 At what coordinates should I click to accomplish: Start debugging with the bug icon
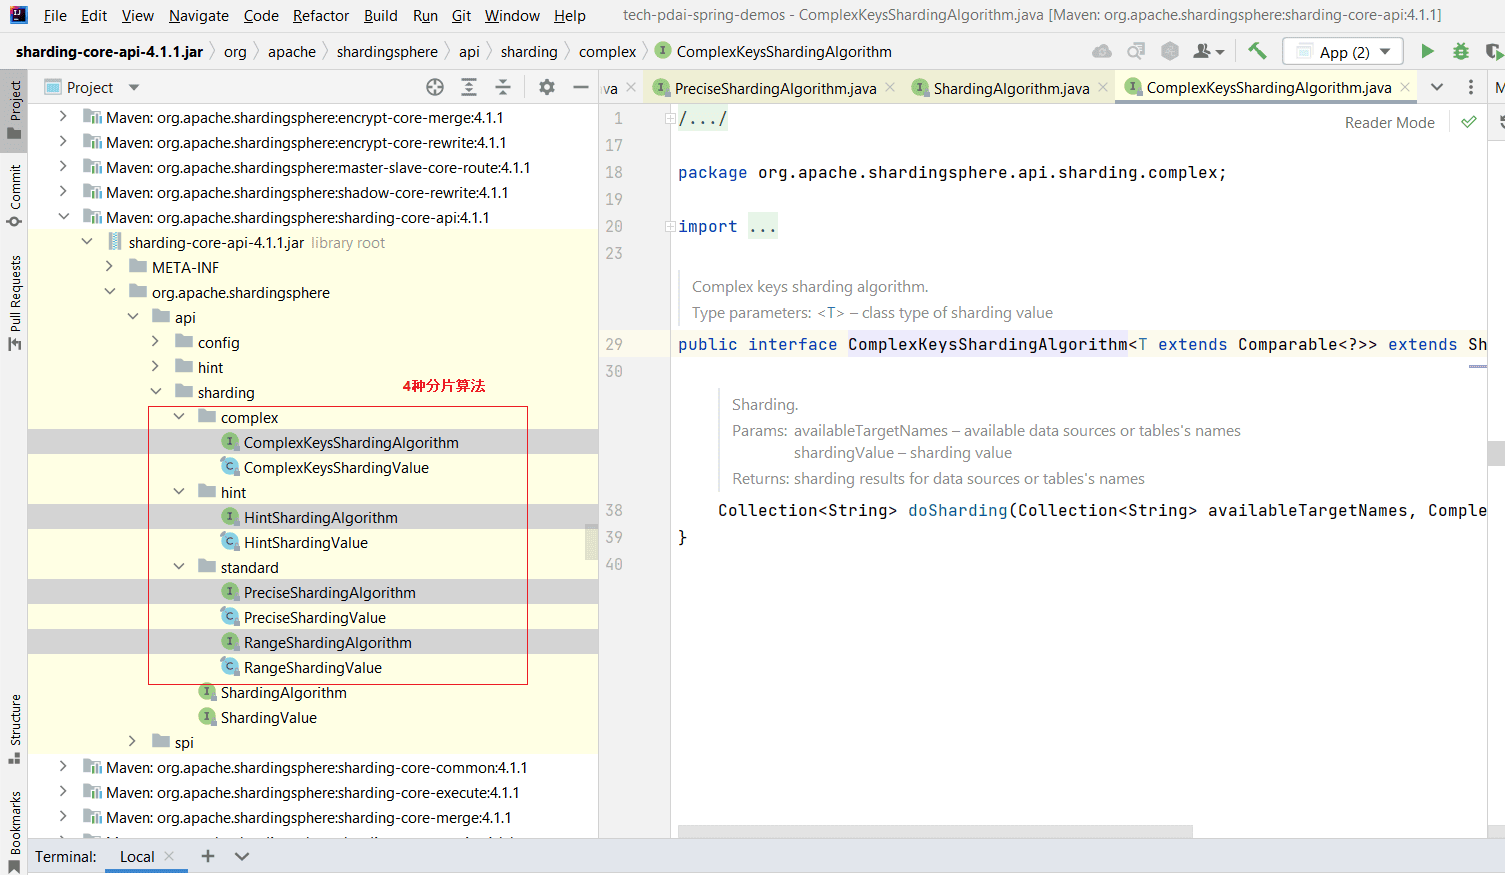[1460, 51]
